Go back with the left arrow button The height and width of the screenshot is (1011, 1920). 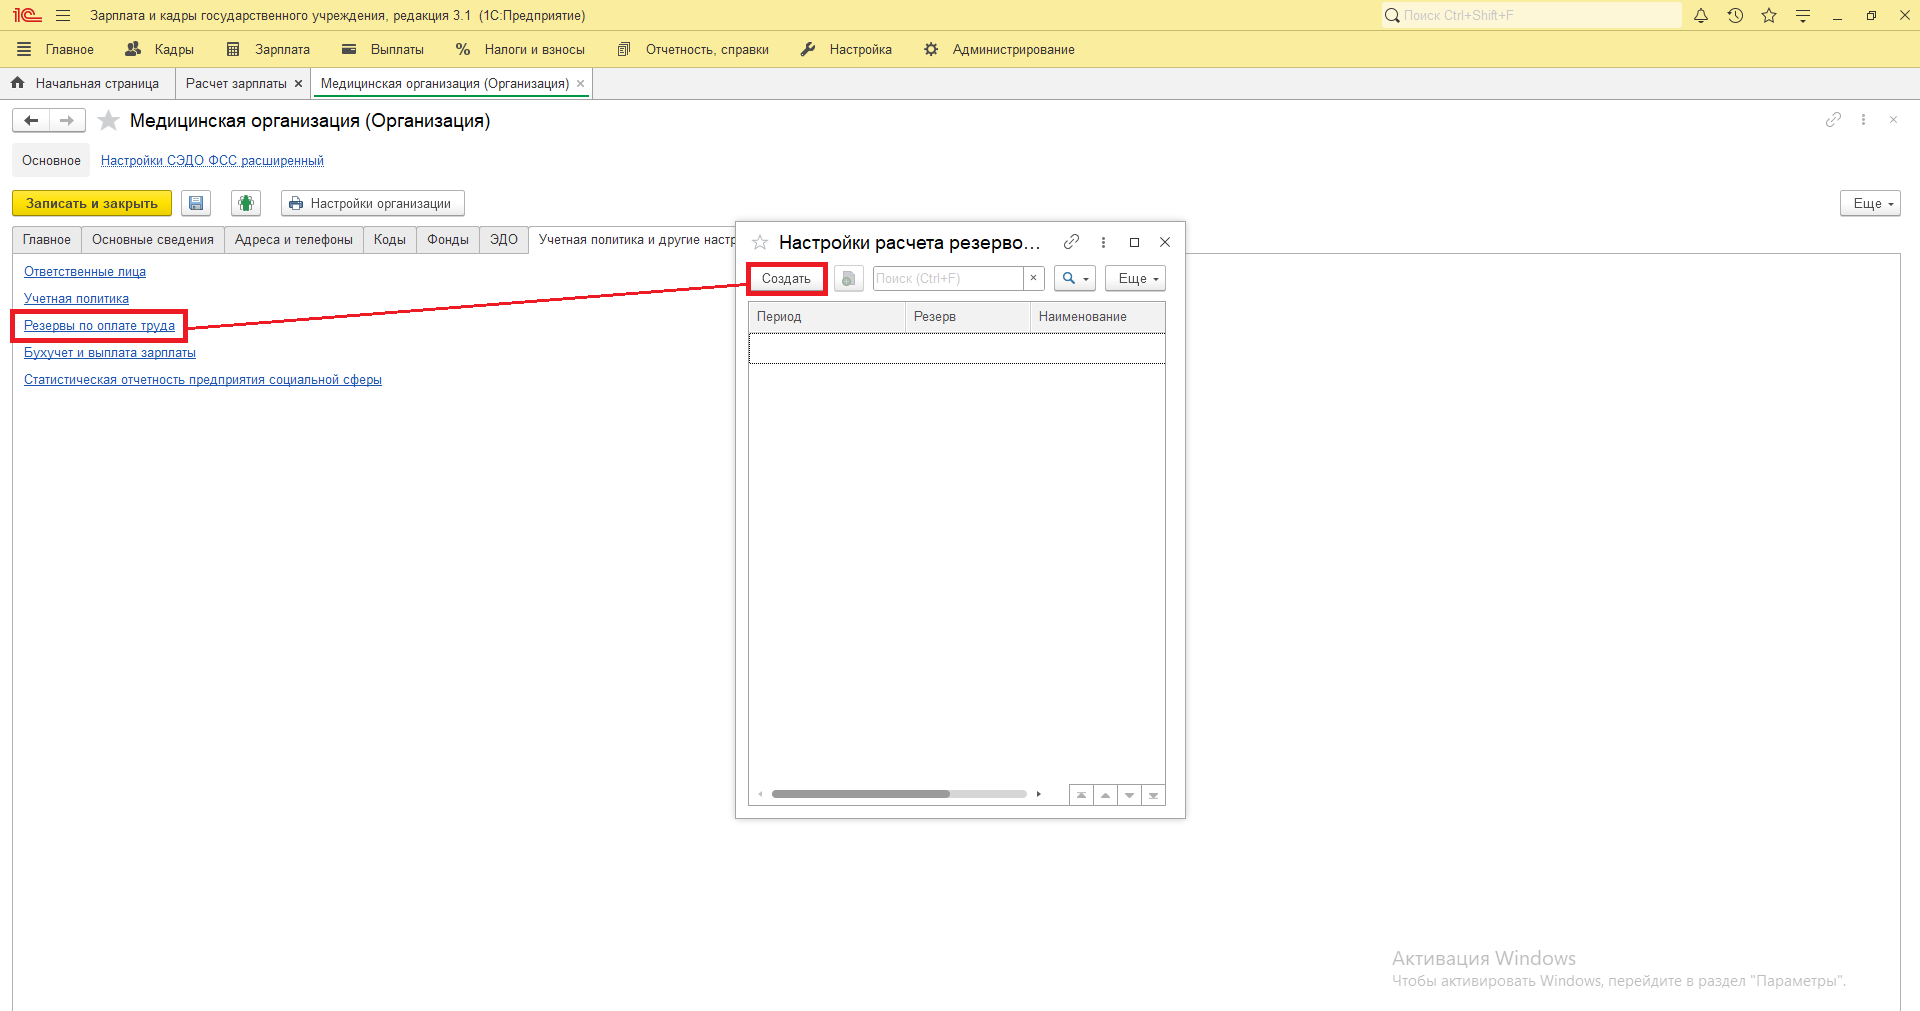31,121
